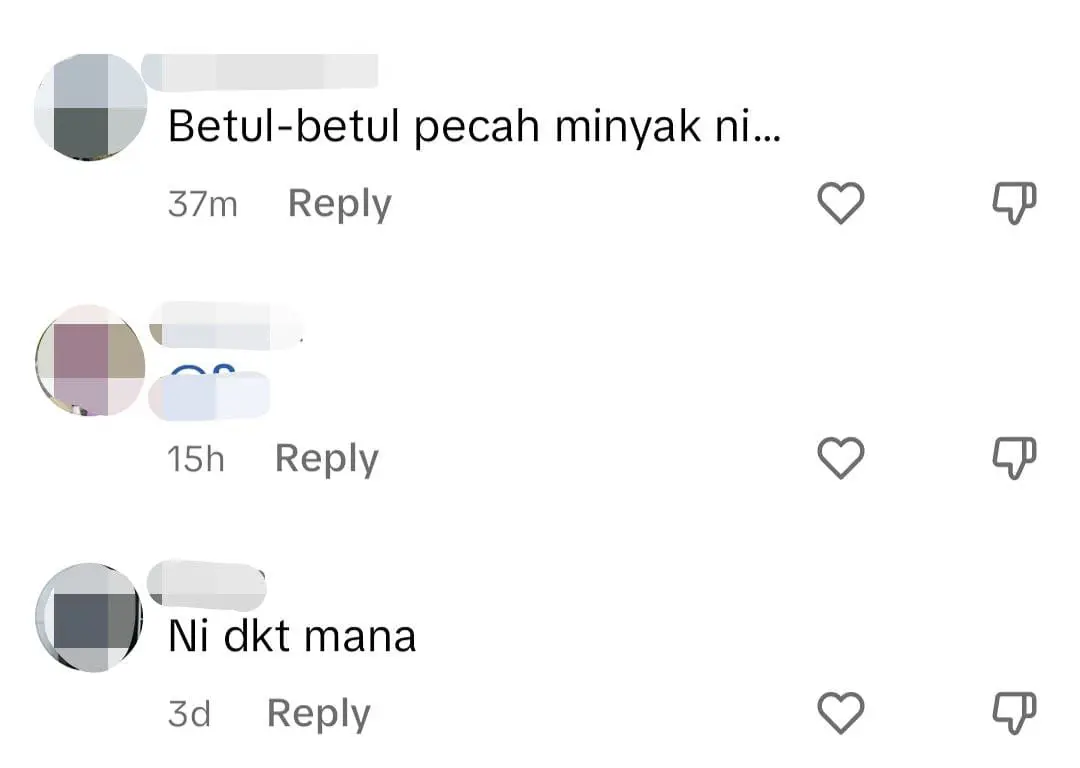This screenshot has width=1080, height=768.
Task: Tap the heart on the 15h comment
Action: coord(840,459)
